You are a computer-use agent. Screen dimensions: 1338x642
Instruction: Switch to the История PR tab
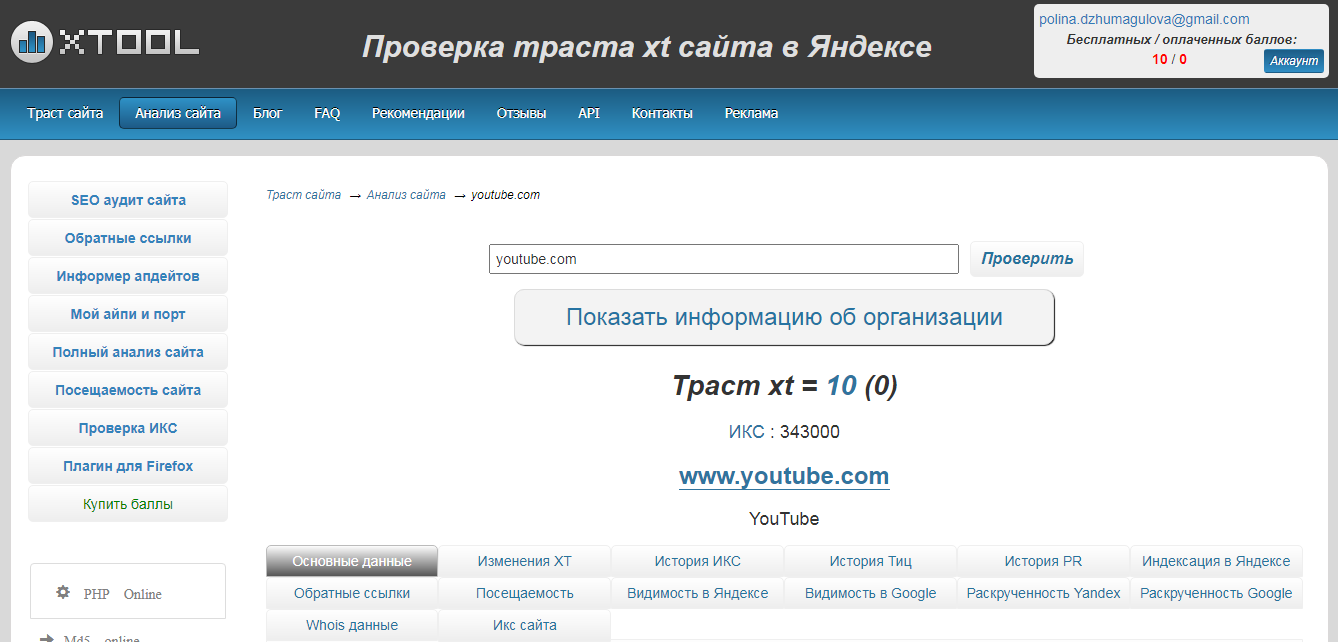[x=1044, y=561]
